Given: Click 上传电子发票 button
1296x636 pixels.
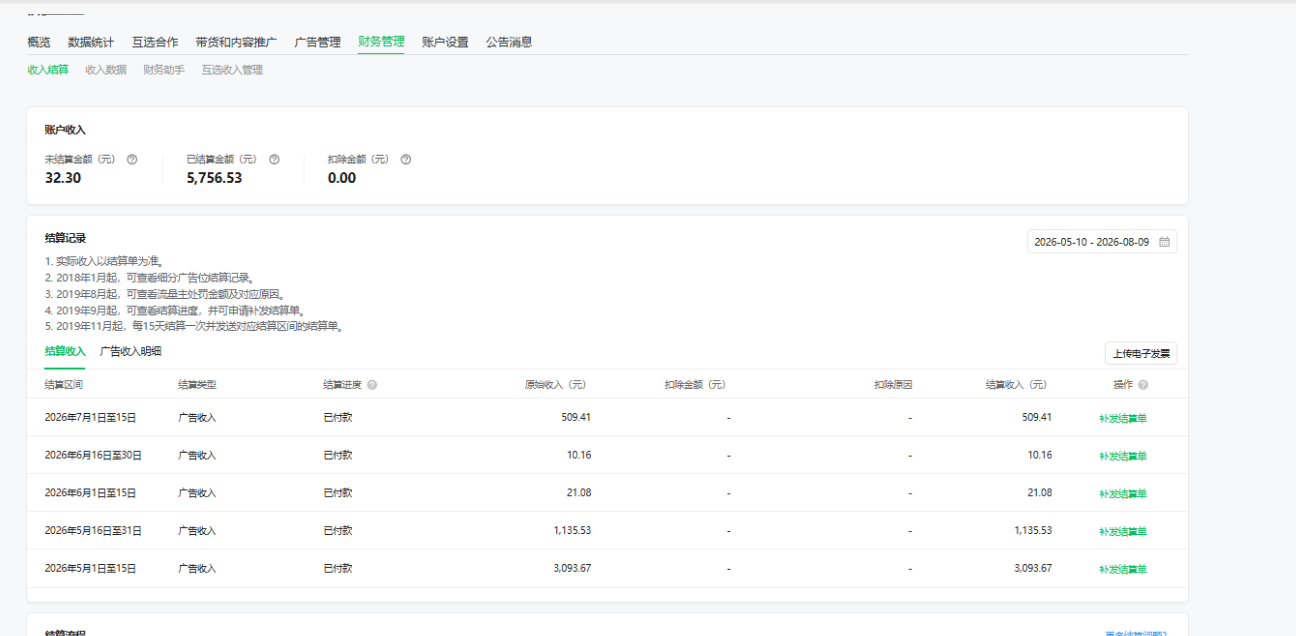Looking at the screenshot, I should coord(1141,354).
